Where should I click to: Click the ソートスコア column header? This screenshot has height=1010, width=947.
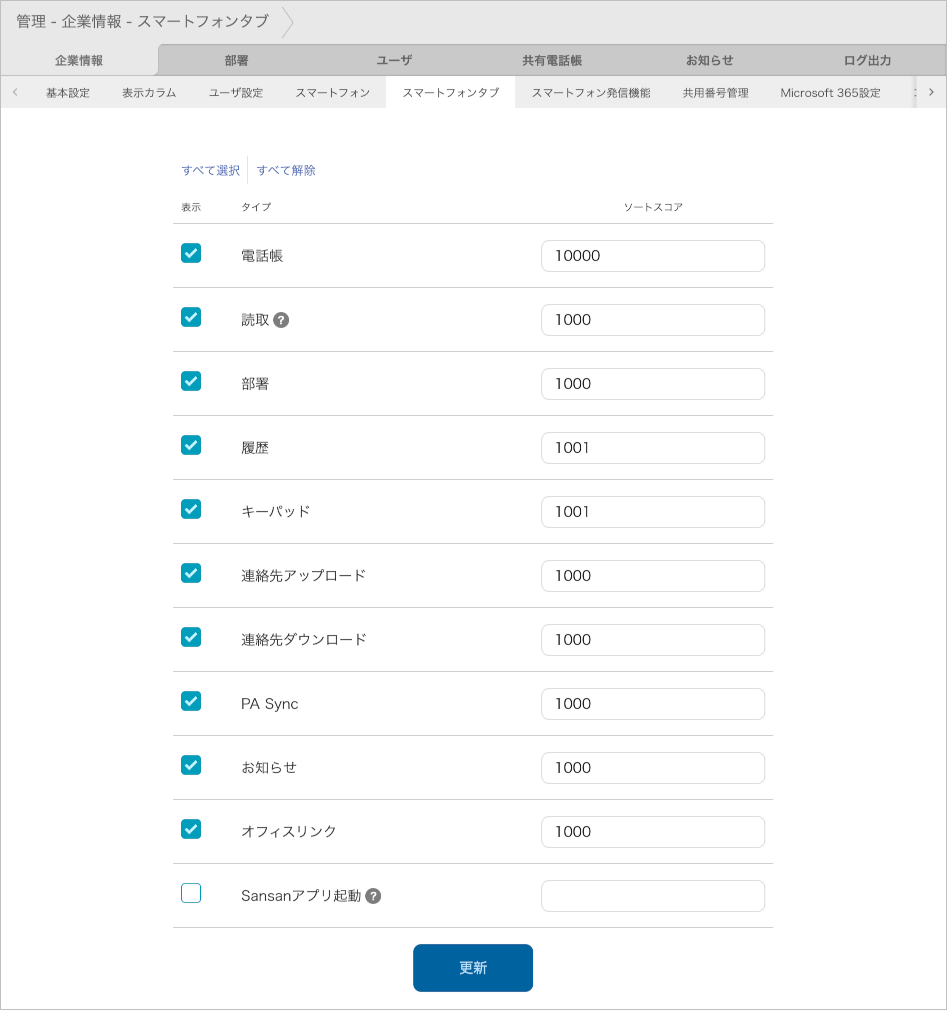click(x=653, y=207)
